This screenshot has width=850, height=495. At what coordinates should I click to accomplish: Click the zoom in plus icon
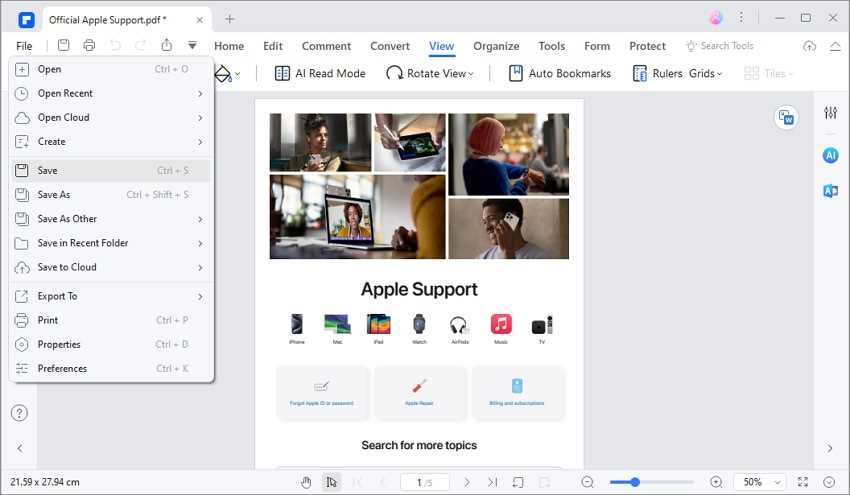716,481
